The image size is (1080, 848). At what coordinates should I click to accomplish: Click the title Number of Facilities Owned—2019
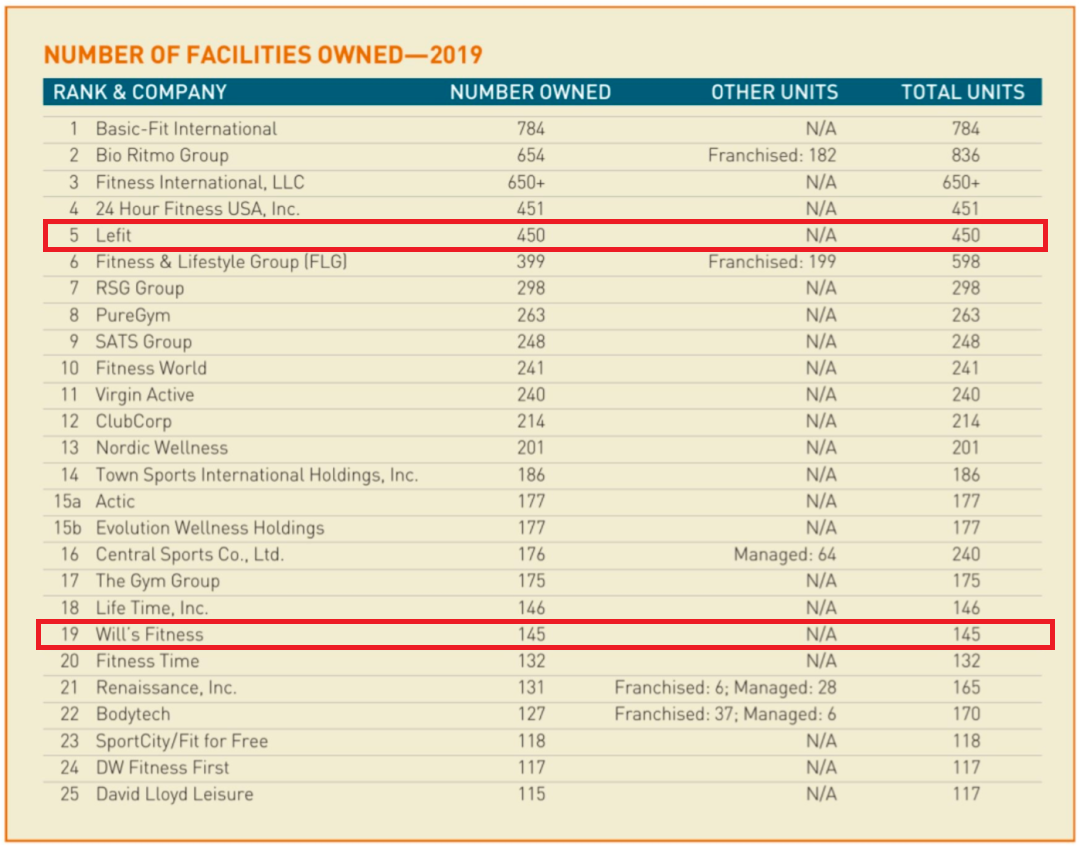point(263,55)
